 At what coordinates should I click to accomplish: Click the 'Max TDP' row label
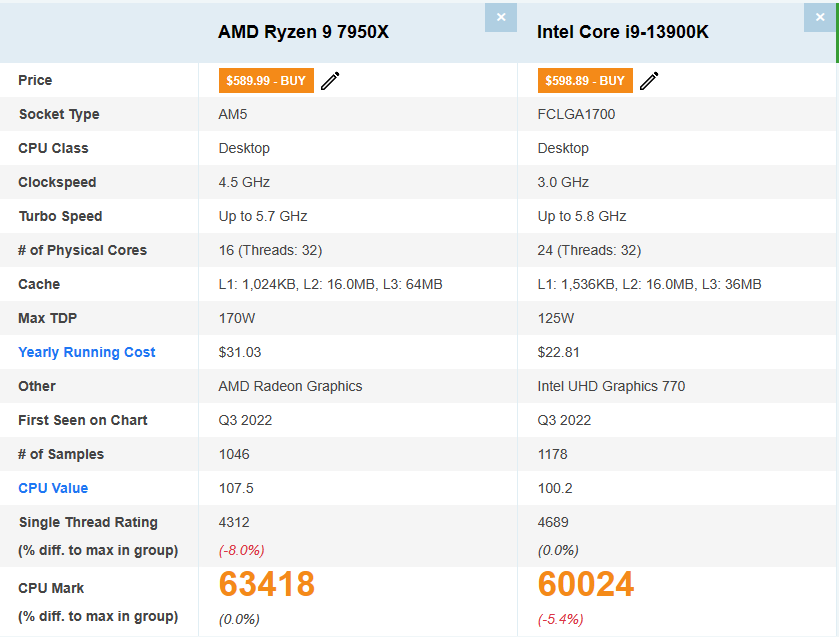click(x=47, y=318)
